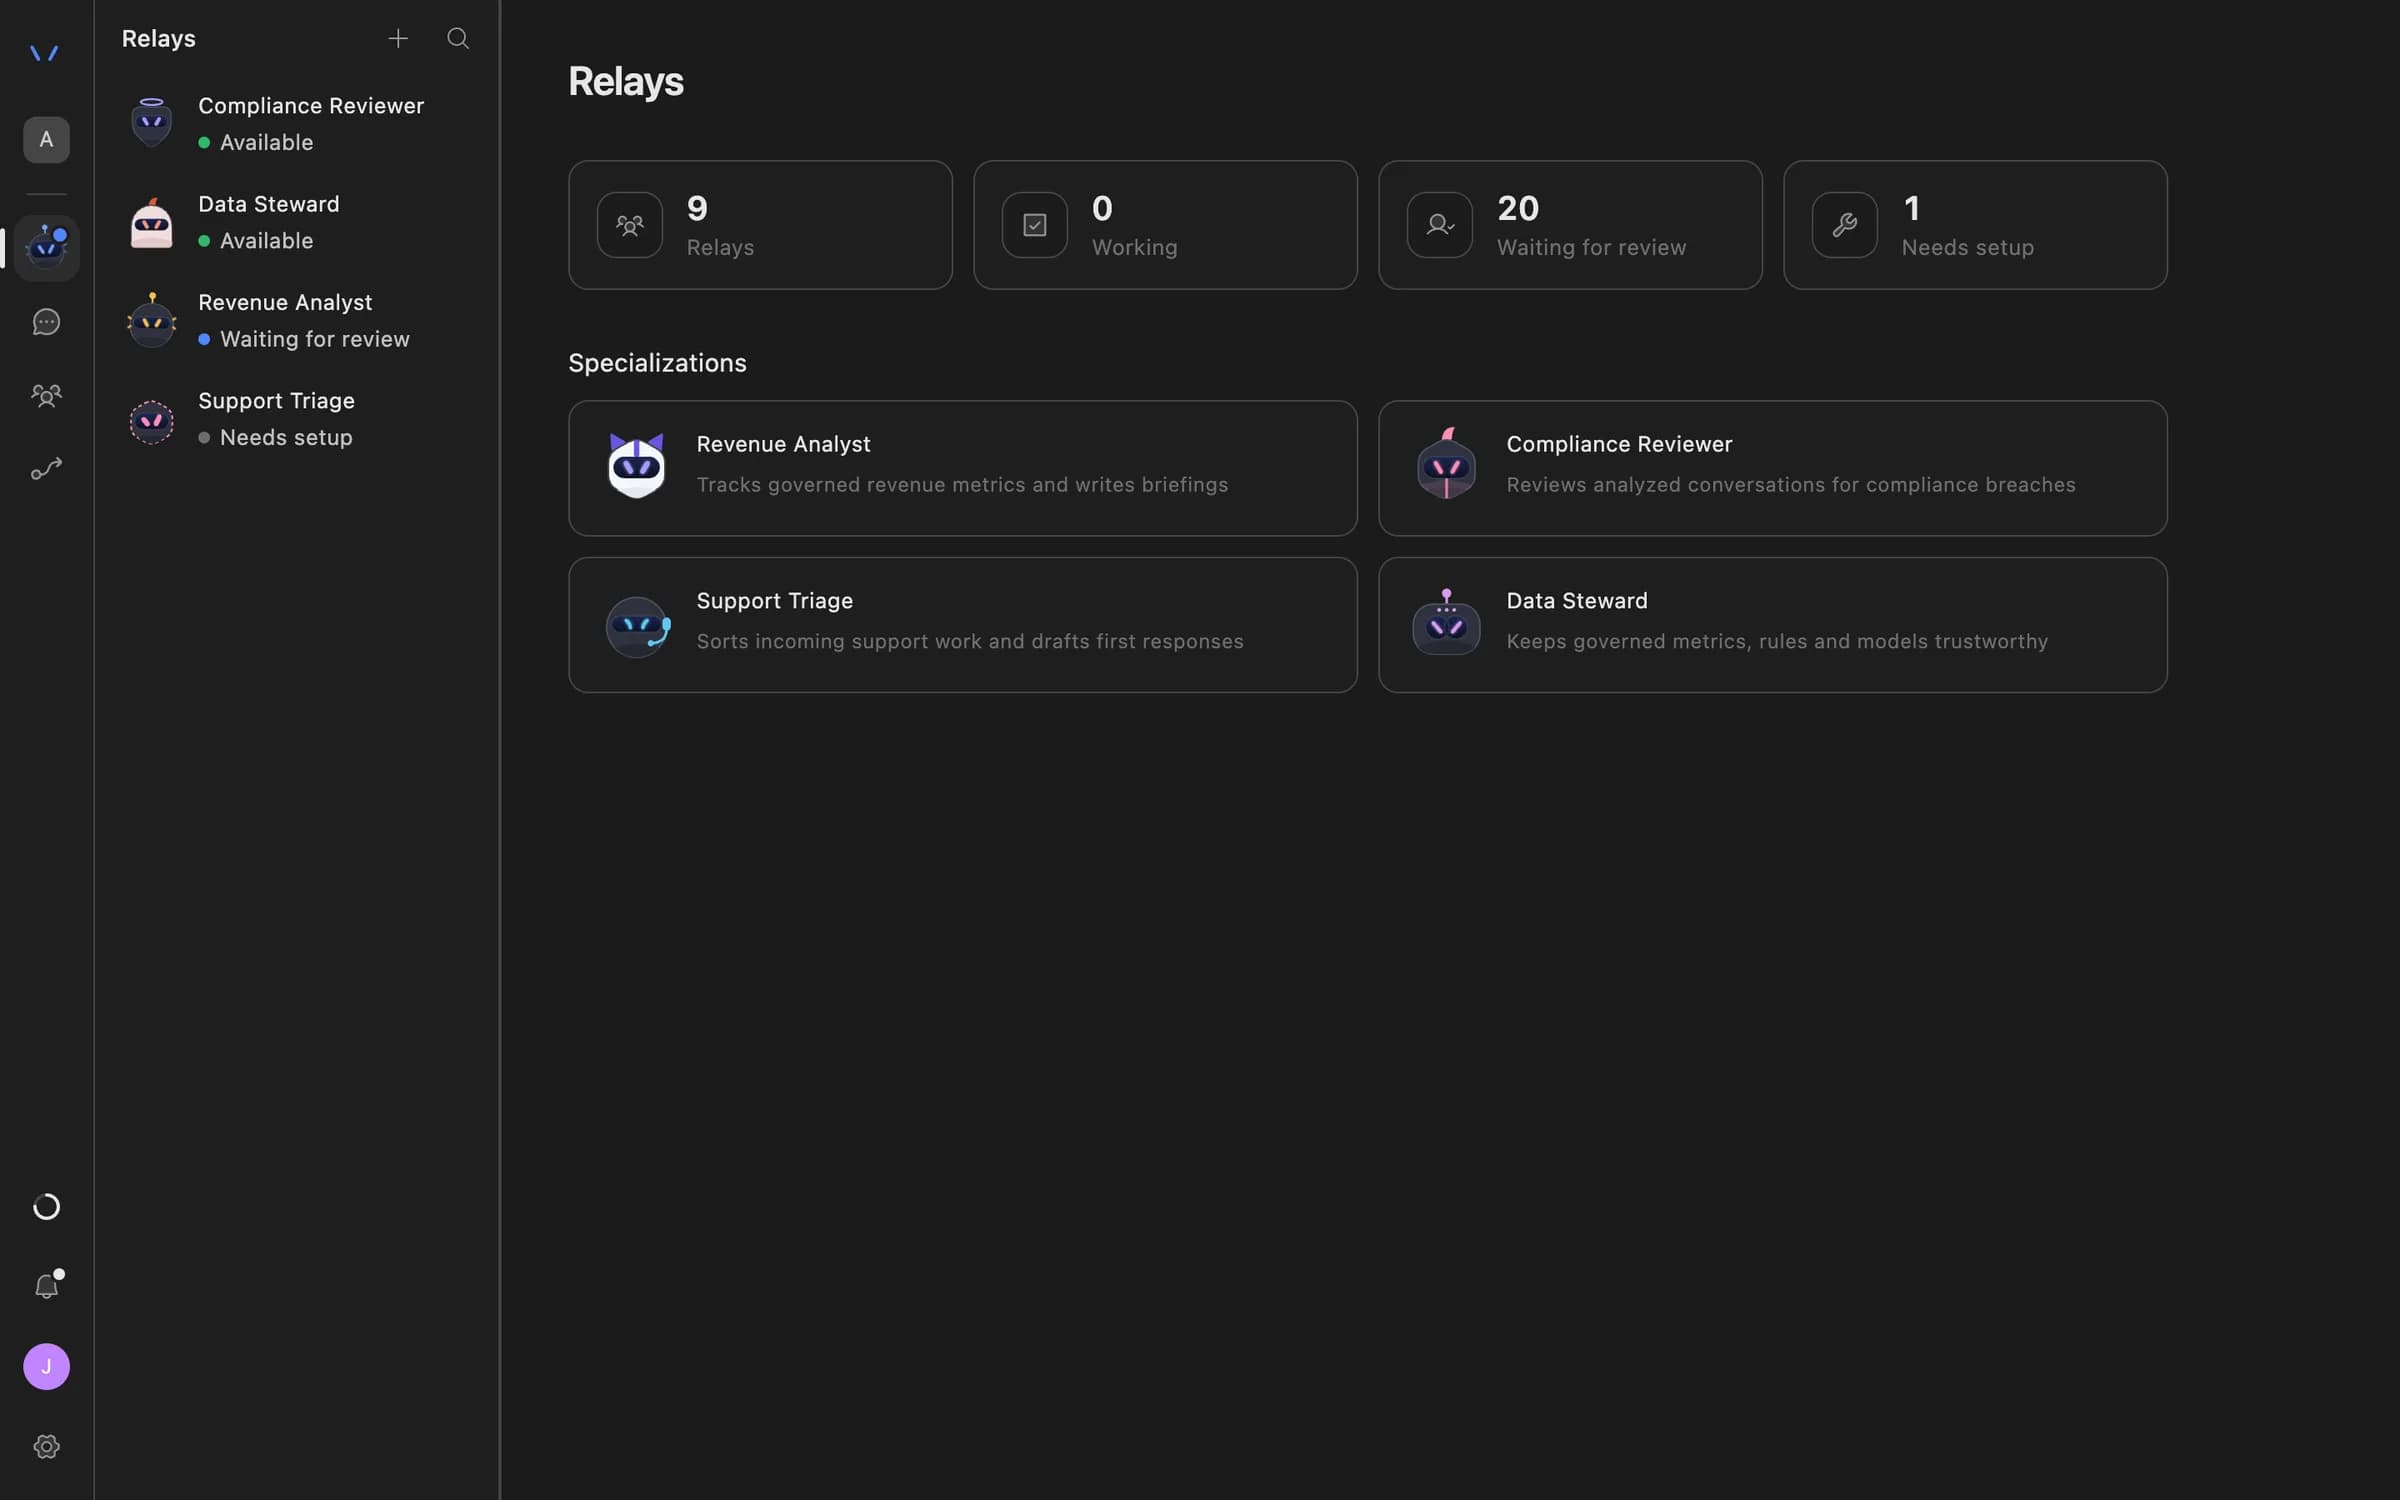Open the workspace A avatar
The width and height of the screenshot is (2400, 1500).
46,140
